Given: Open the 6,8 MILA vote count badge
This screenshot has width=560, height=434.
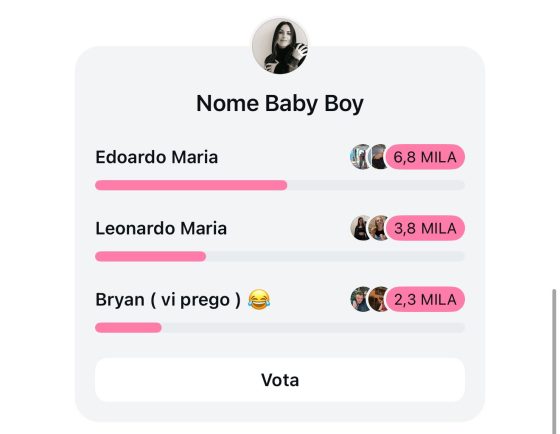Looking at the screenshot, I should 425,157.
